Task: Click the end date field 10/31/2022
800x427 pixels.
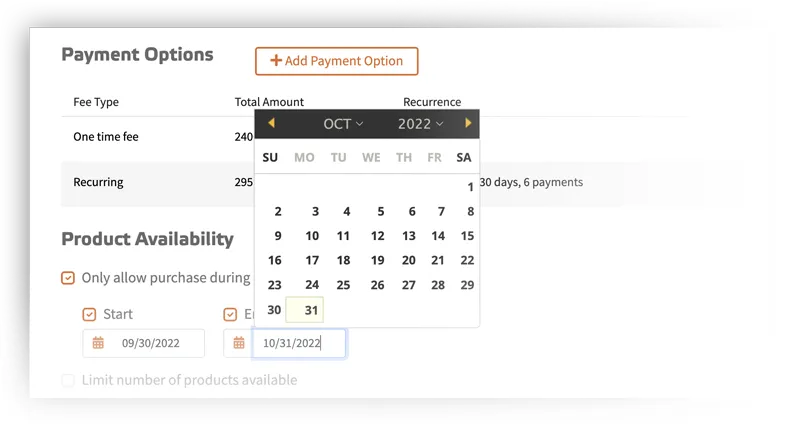Action: (x=299, y=343)
